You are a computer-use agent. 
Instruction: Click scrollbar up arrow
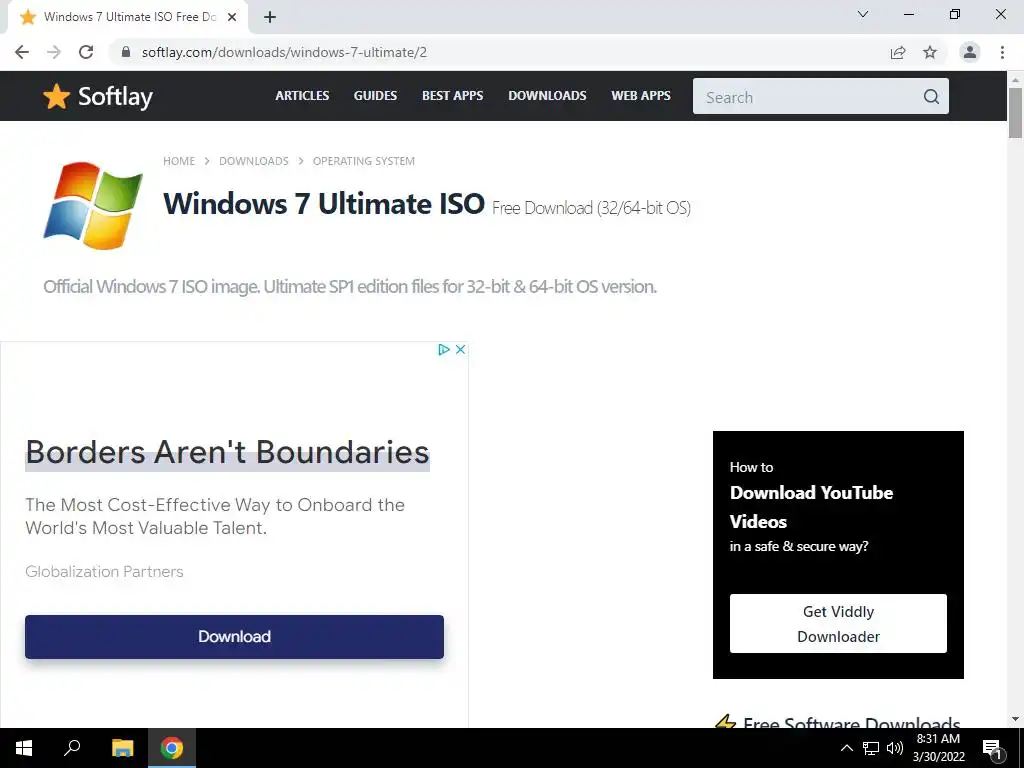[1015, 80]
